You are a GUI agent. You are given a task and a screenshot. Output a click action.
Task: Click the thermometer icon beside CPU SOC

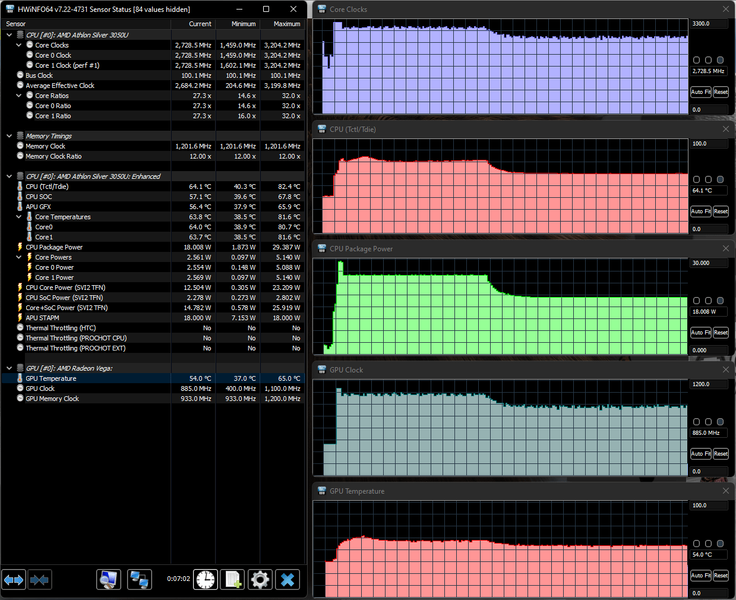[x=20, y=196]
